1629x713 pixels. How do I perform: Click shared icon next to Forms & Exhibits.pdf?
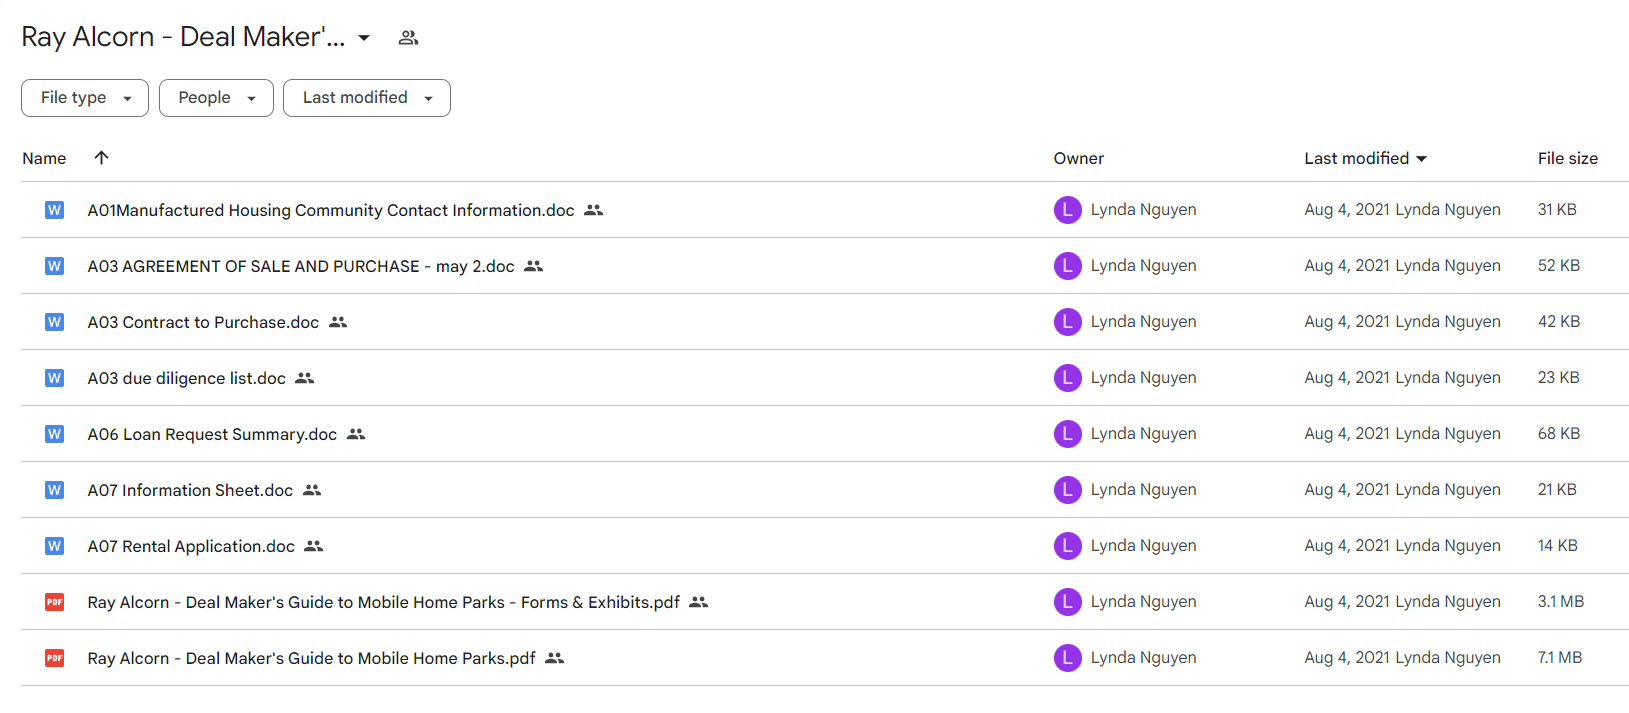(x=699, y=602)
